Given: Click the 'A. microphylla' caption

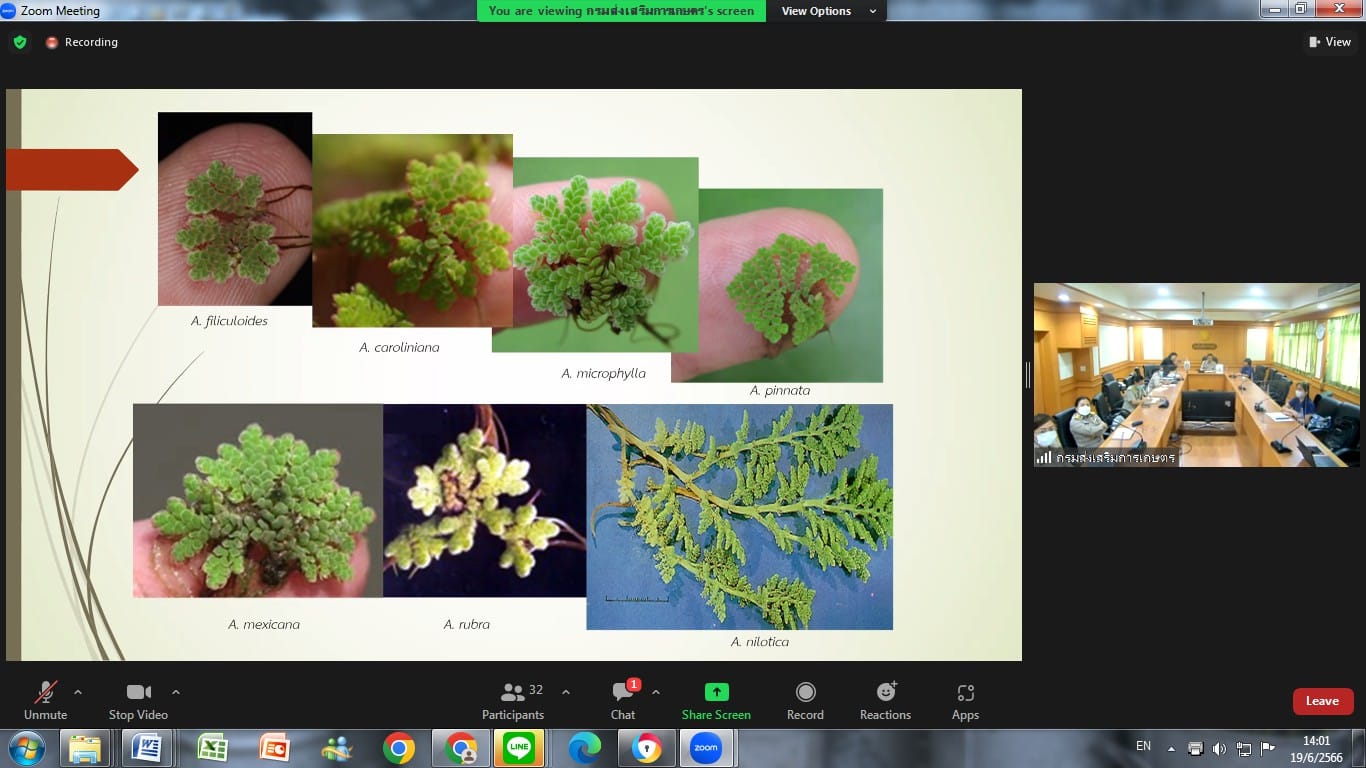Looking at the screenshot, I should point(603,373).
